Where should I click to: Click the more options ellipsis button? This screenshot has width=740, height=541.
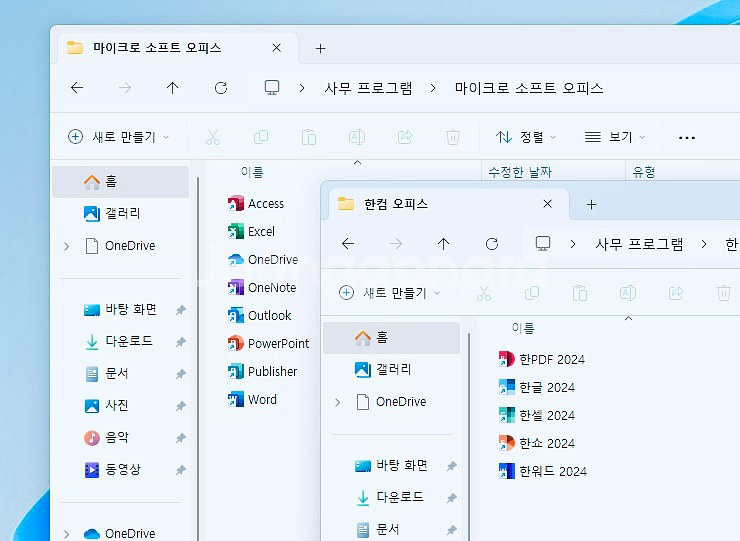(686, 137)
